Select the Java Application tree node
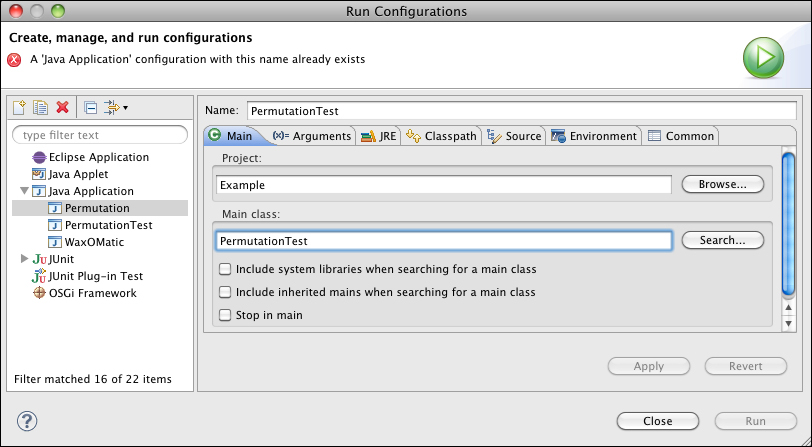Image resolution: width=812 pixels, height=447 pixels. pyautogui.click(x=83, y=191)
